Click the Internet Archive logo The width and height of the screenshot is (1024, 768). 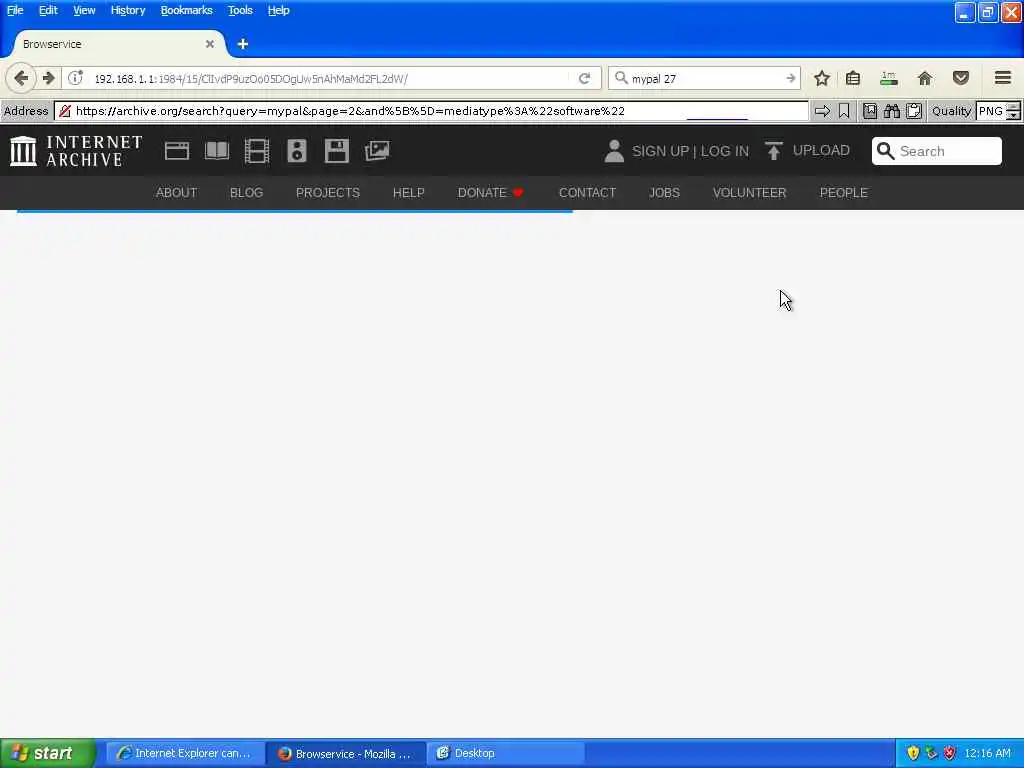pos(76,151)
